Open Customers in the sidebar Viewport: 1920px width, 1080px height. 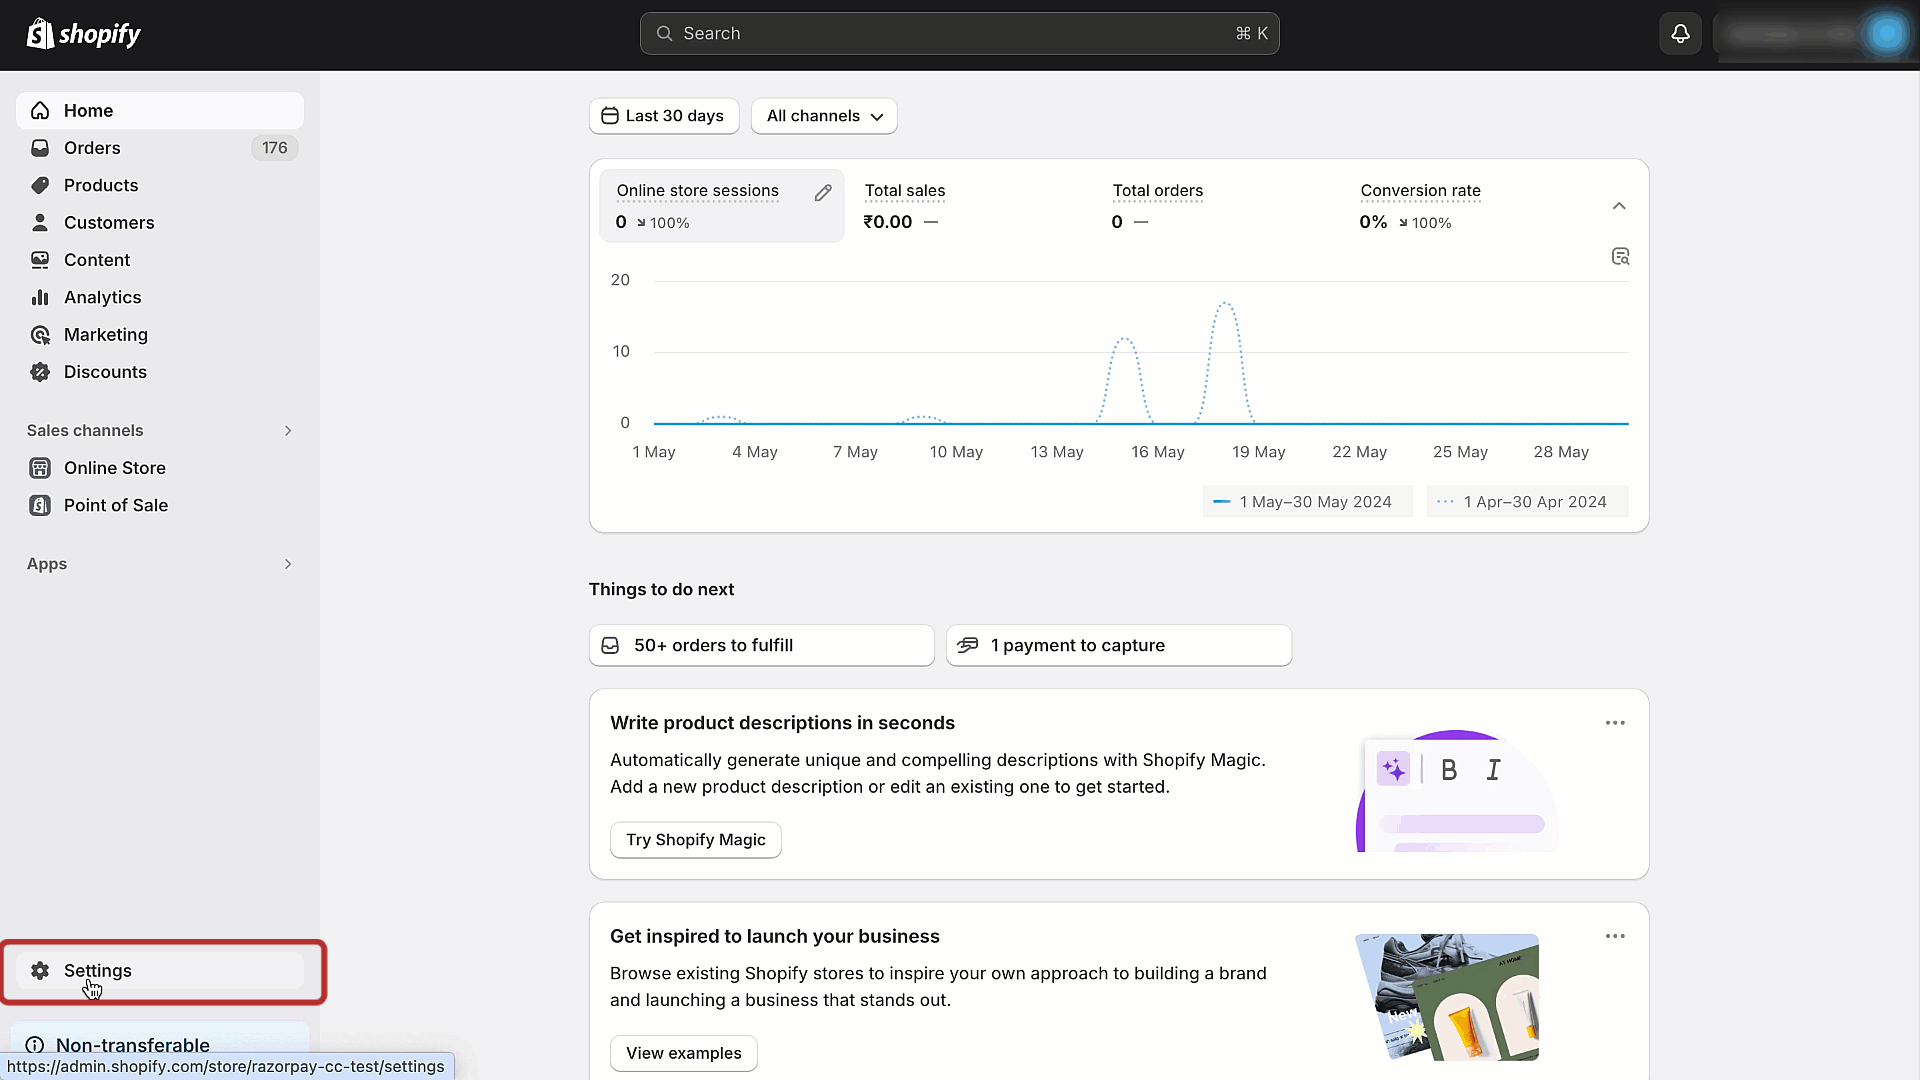tap(160, 222)
